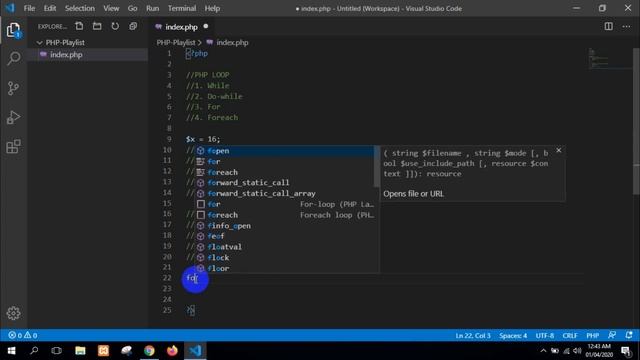Open the Terminal menu

click(182, 8)
